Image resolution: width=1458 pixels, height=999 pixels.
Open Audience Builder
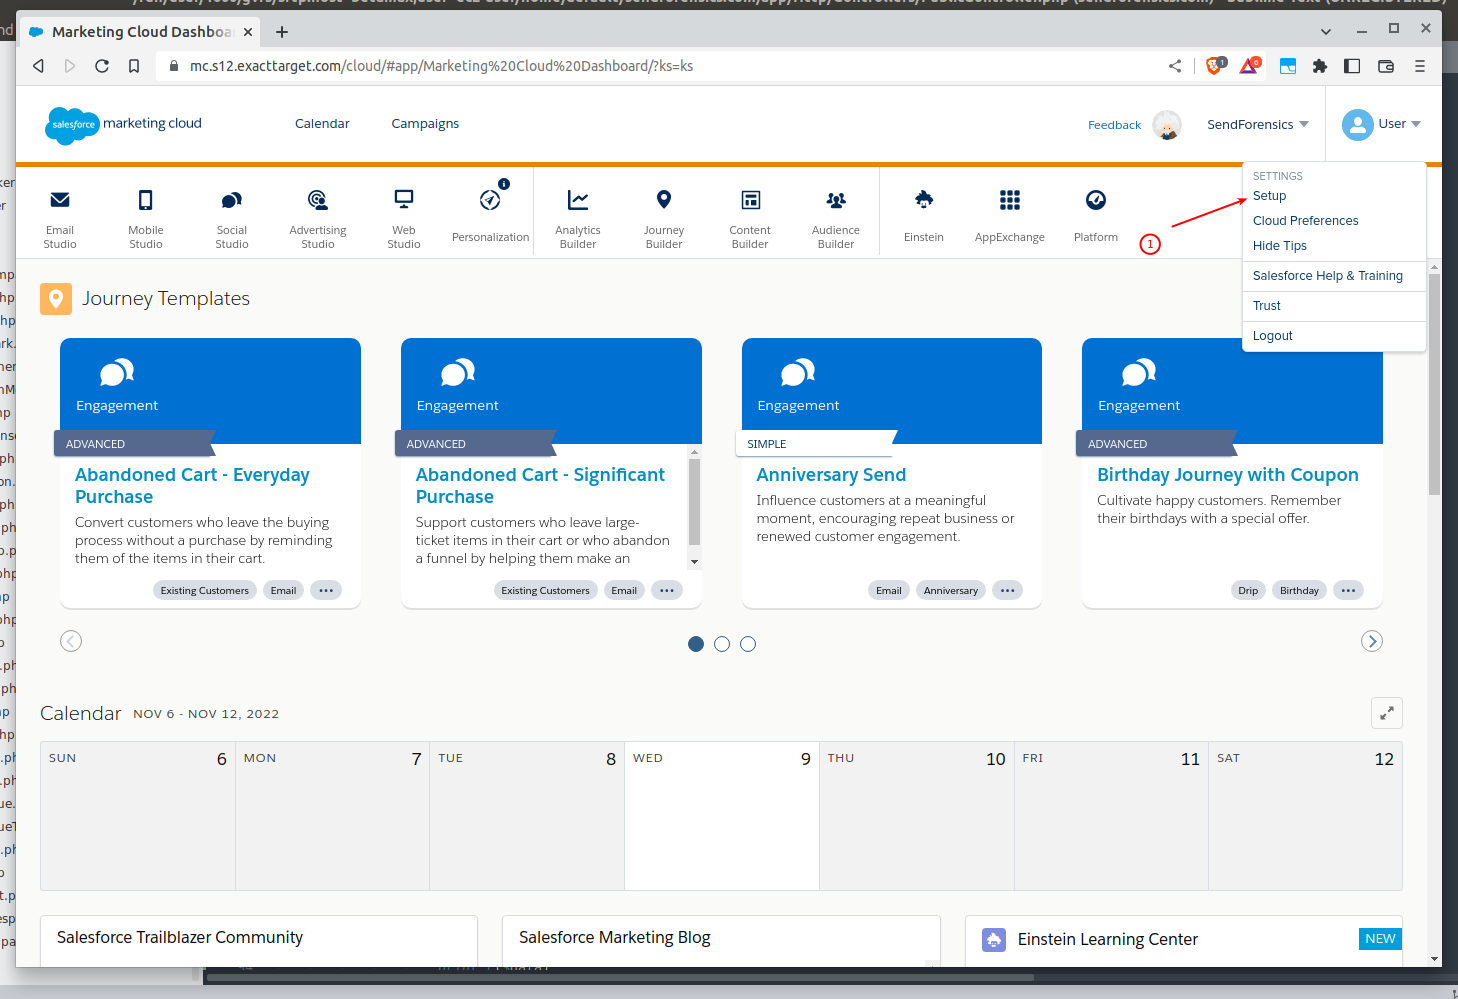coord(836,218)
